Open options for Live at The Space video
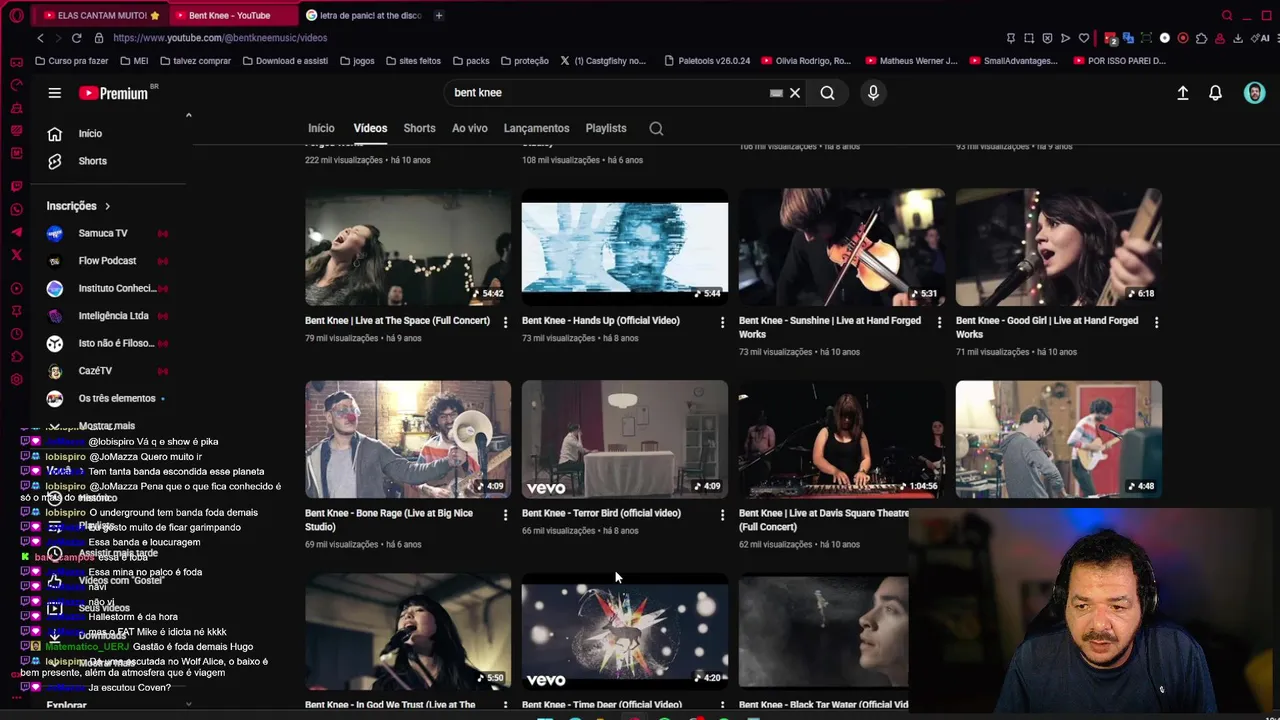This screenshot has width=1280, height=720. (505, 322)
